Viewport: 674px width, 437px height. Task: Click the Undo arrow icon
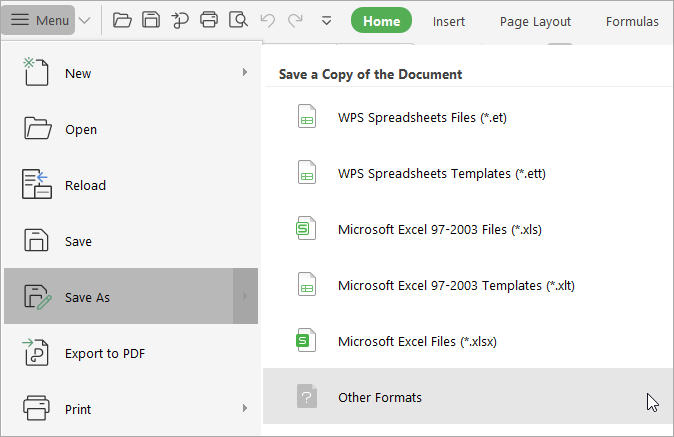267,20
